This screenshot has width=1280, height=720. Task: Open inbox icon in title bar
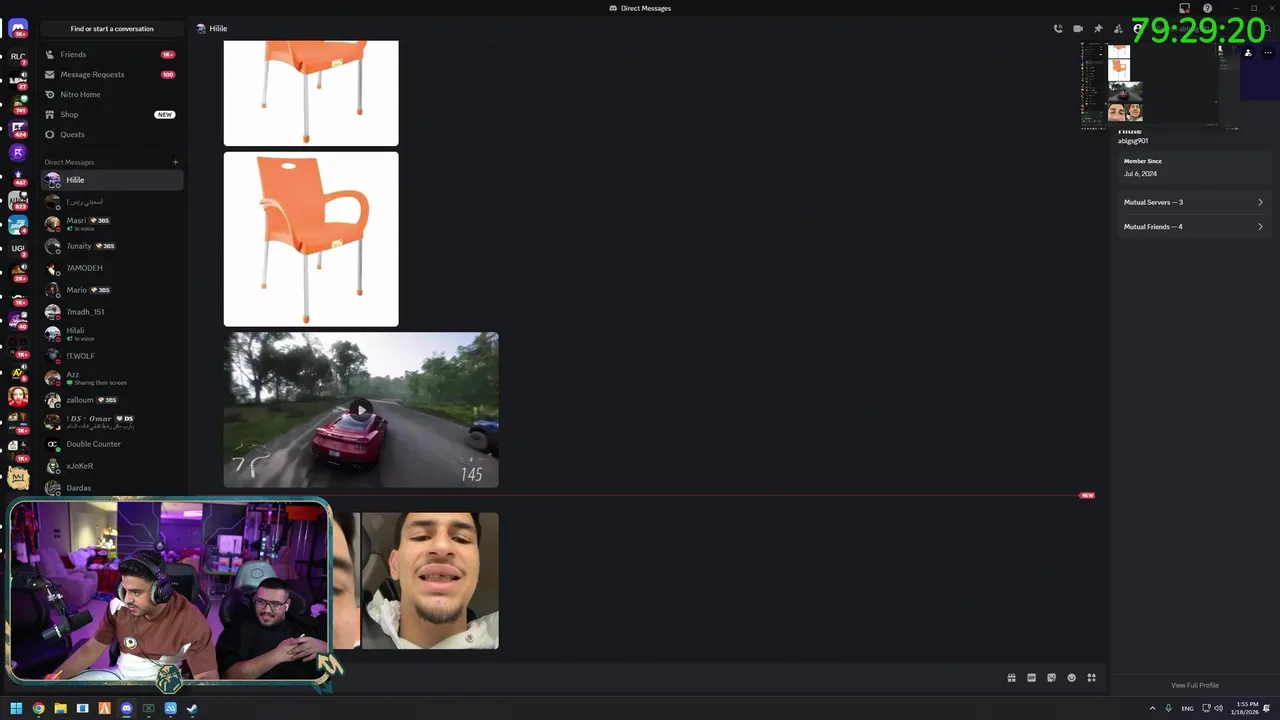[x=1184, y=8]
